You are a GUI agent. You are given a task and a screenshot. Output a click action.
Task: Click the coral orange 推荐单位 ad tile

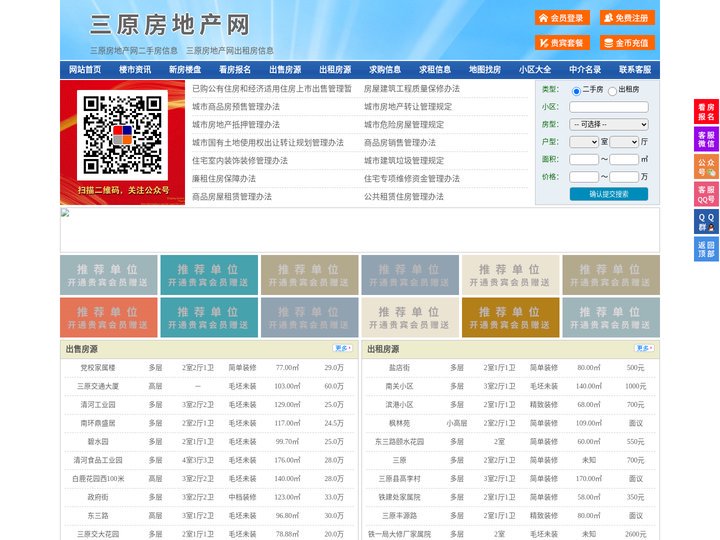109,317
